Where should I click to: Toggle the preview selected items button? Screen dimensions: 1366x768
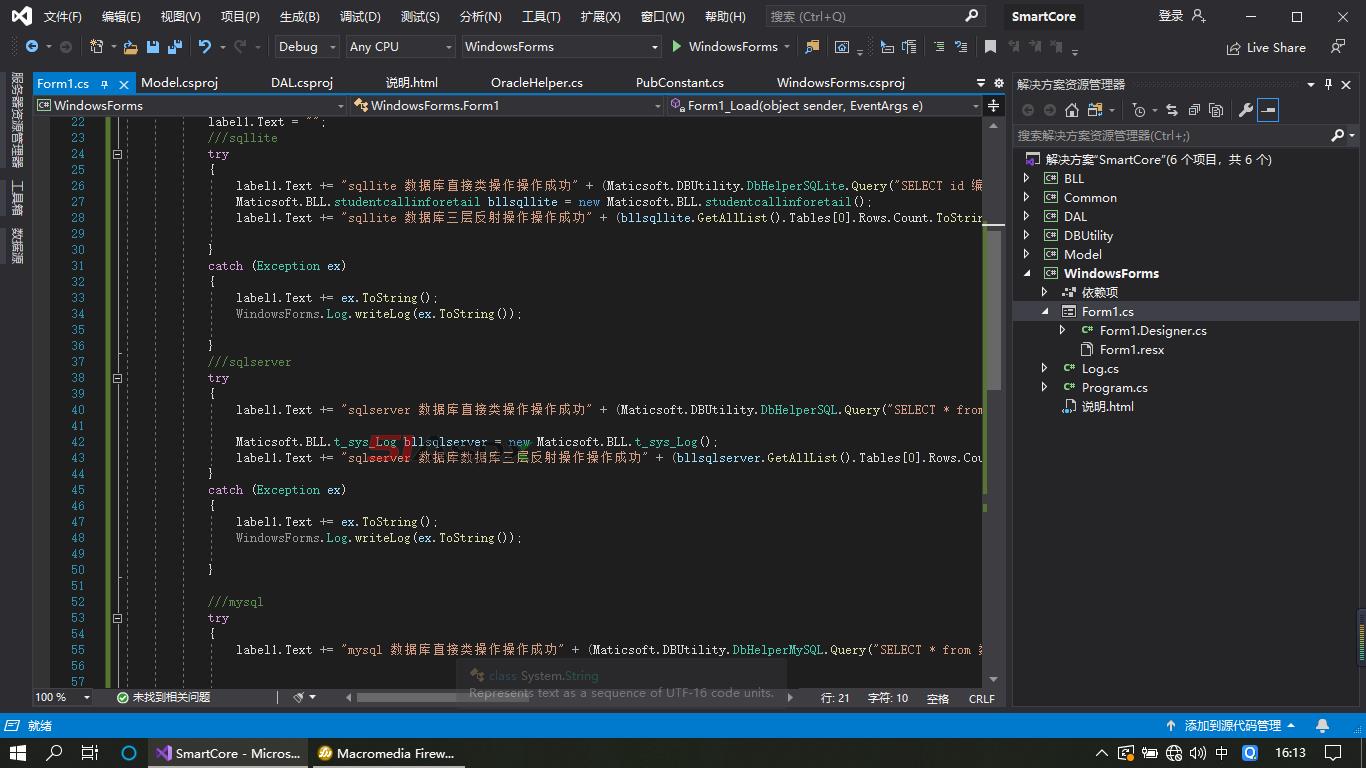click(x=1268, y=110)
